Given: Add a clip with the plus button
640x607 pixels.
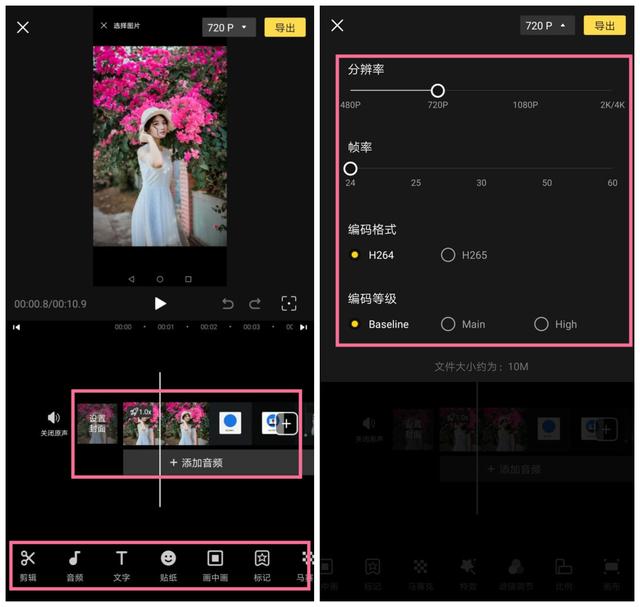Looking at the screenshot, I should tap(287, 424).
